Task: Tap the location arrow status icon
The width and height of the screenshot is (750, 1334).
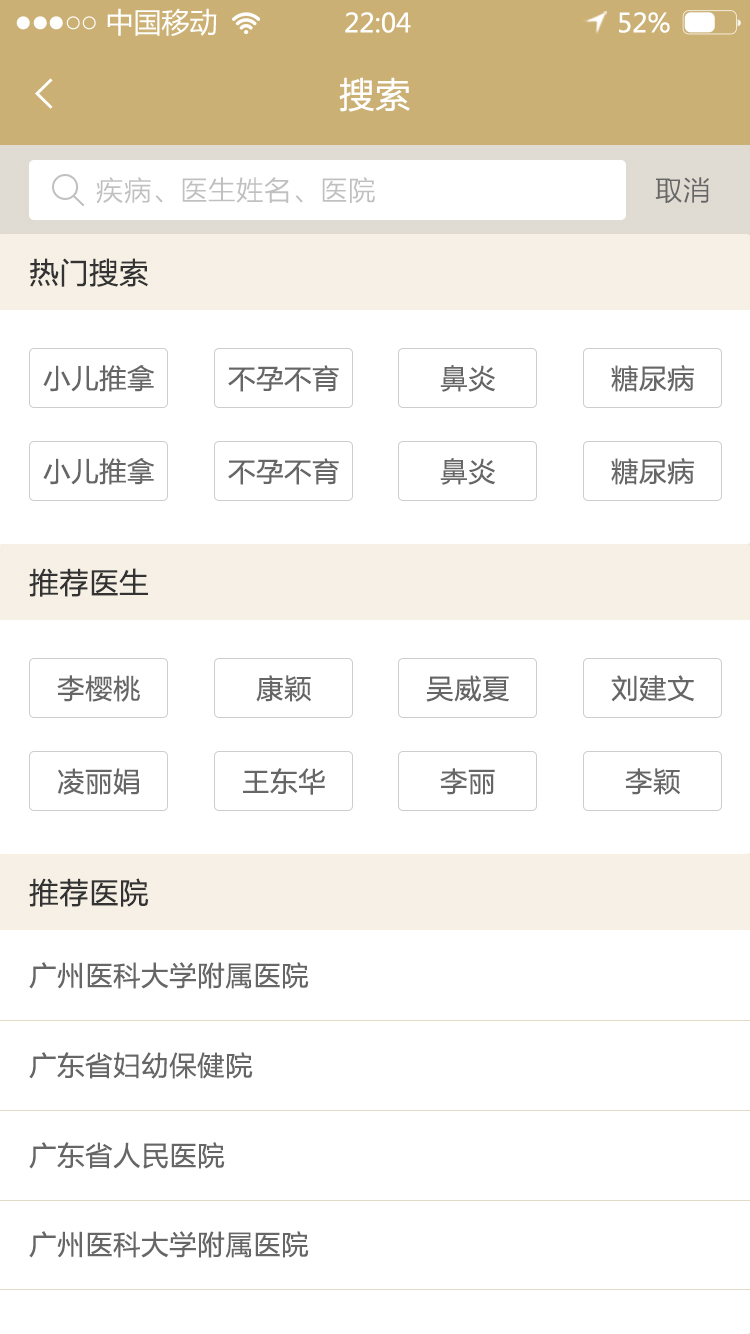Action: pyautogui.click(x=596, y=22)
